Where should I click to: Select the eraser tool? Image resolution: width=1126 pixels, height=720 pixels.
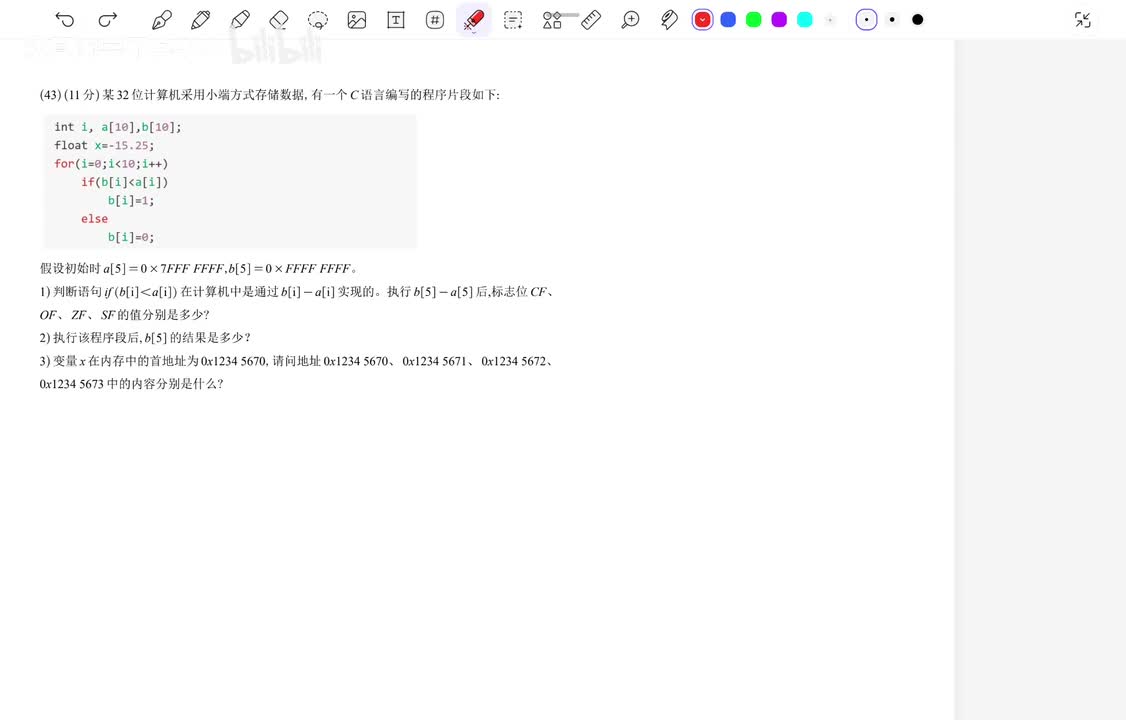pyautogui.click(x=279, y=19)
